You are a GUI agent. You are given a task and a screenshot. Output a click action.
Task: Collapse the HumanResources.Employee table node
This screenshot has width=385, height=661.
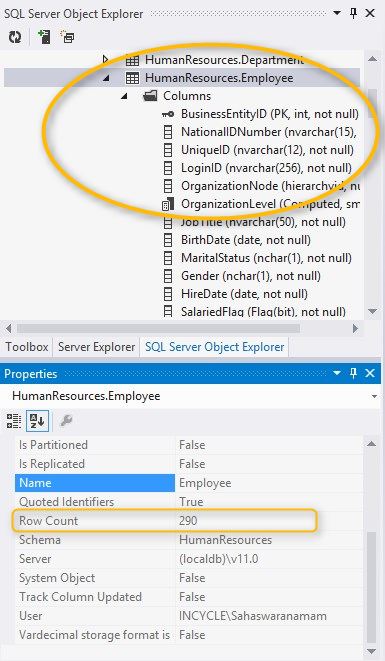coord(106,78)
